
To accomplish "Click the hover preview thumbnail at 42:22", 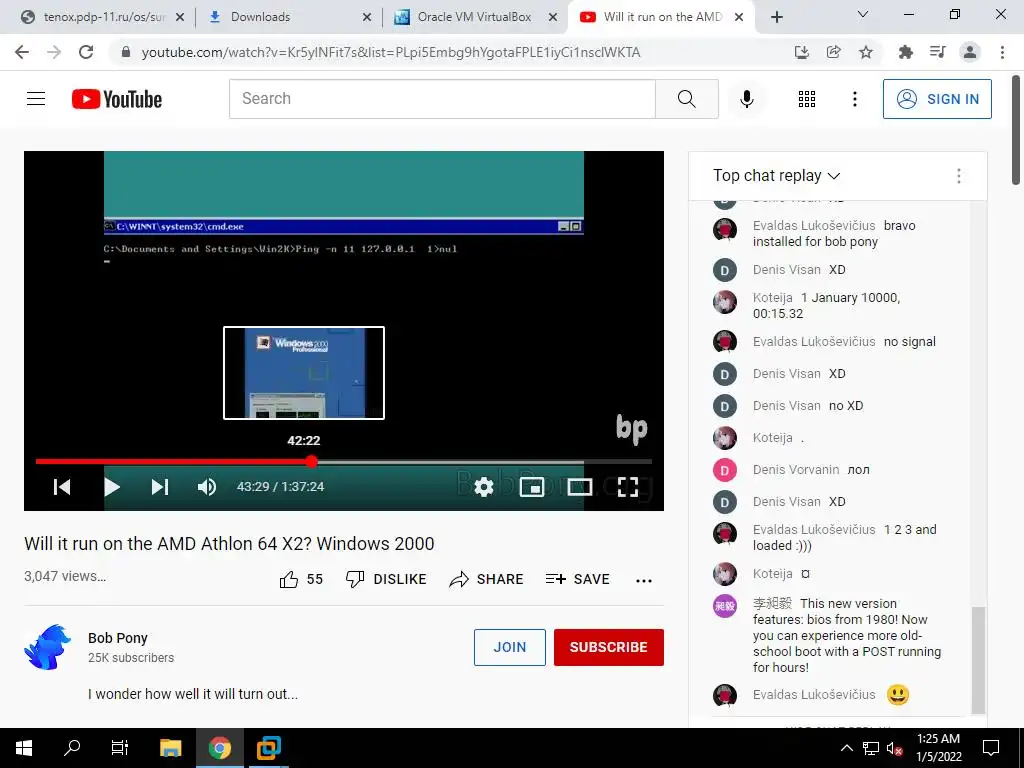I will click(x=304, y=373).
